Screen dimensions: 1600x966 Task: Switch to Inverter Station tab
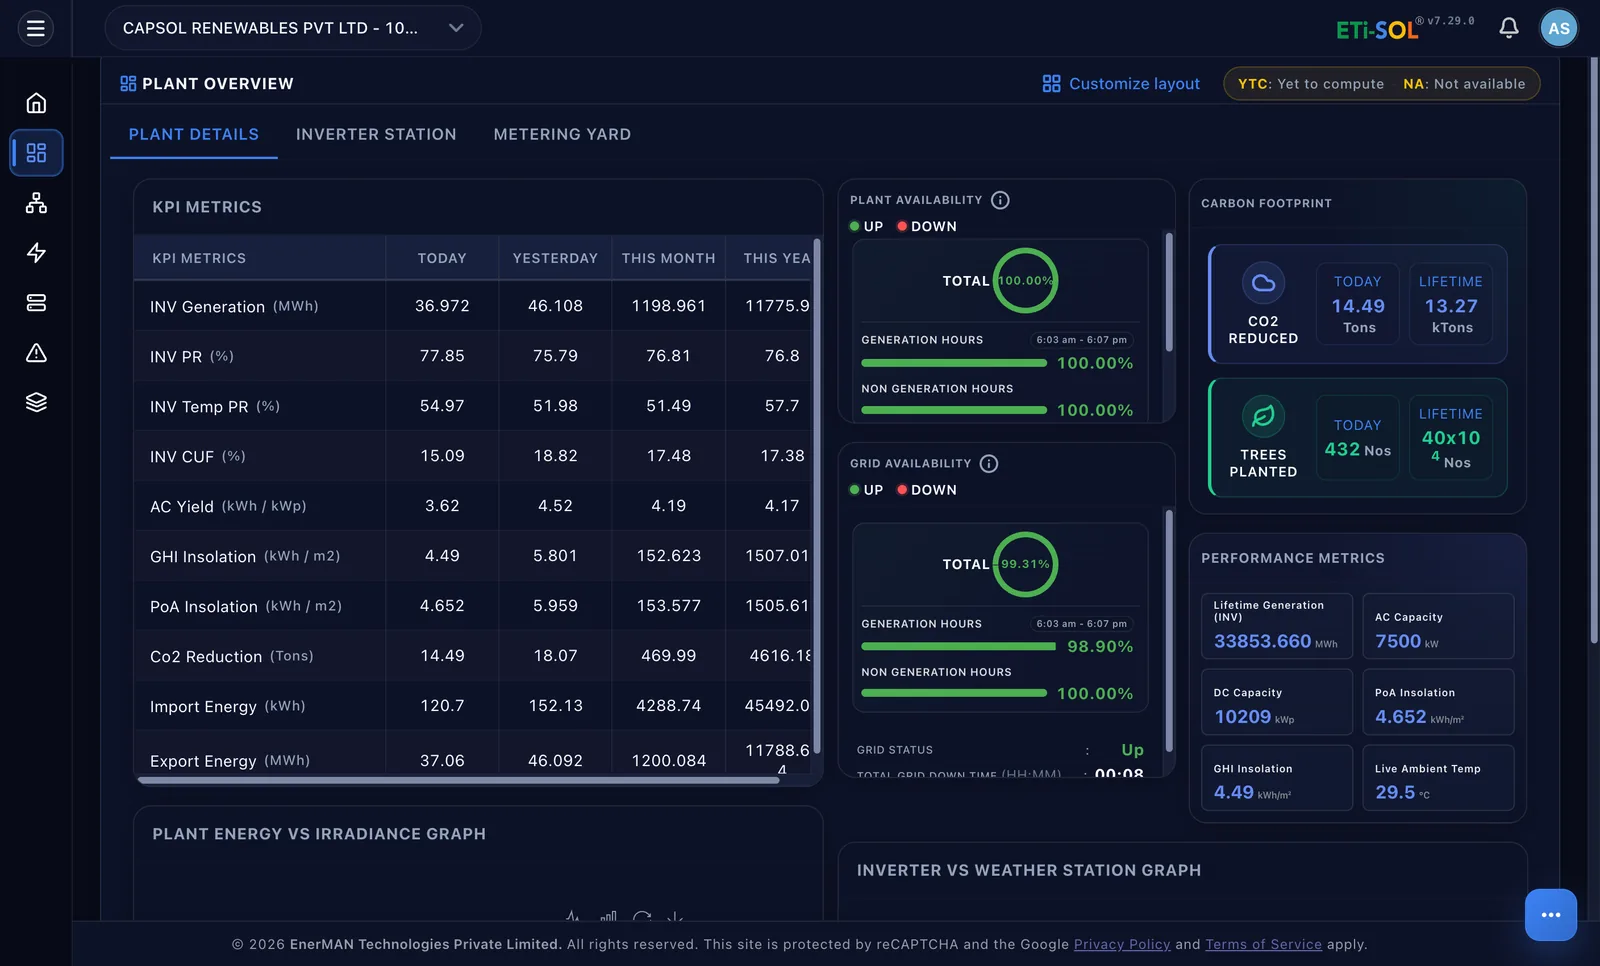[x=376, y=135]
